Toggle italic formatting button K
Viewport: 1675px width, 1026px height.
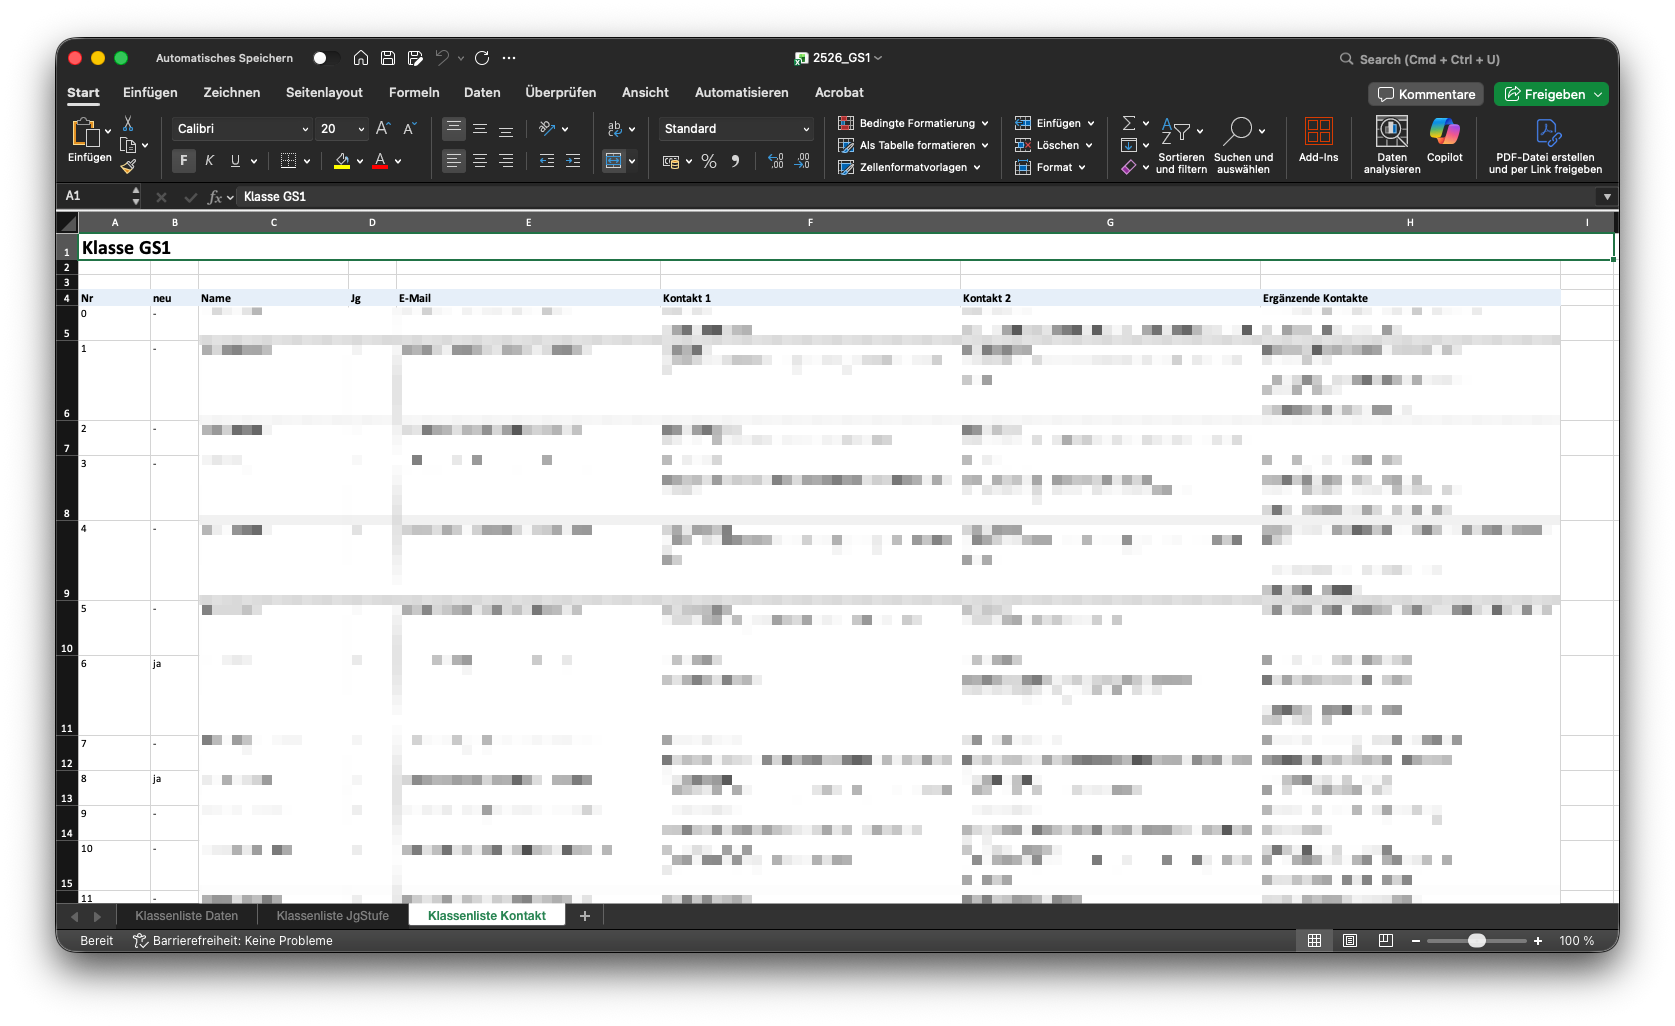pyautogui.click(x=209, y=161)
